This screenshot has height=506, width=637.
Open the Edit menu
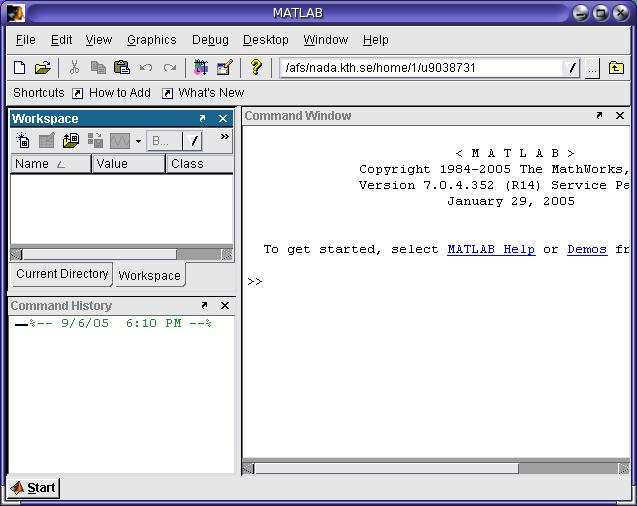click(61, 40)
